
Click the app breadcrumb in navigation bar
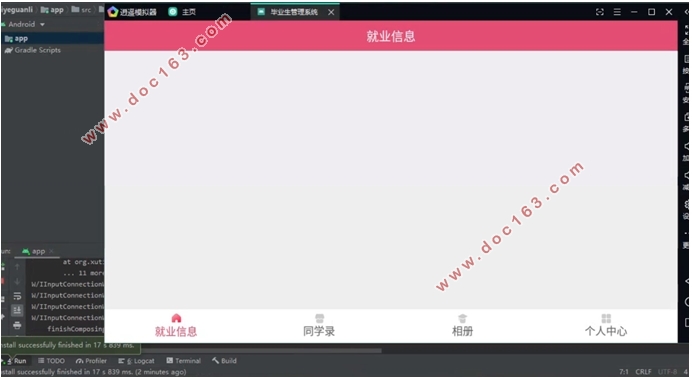52,10
